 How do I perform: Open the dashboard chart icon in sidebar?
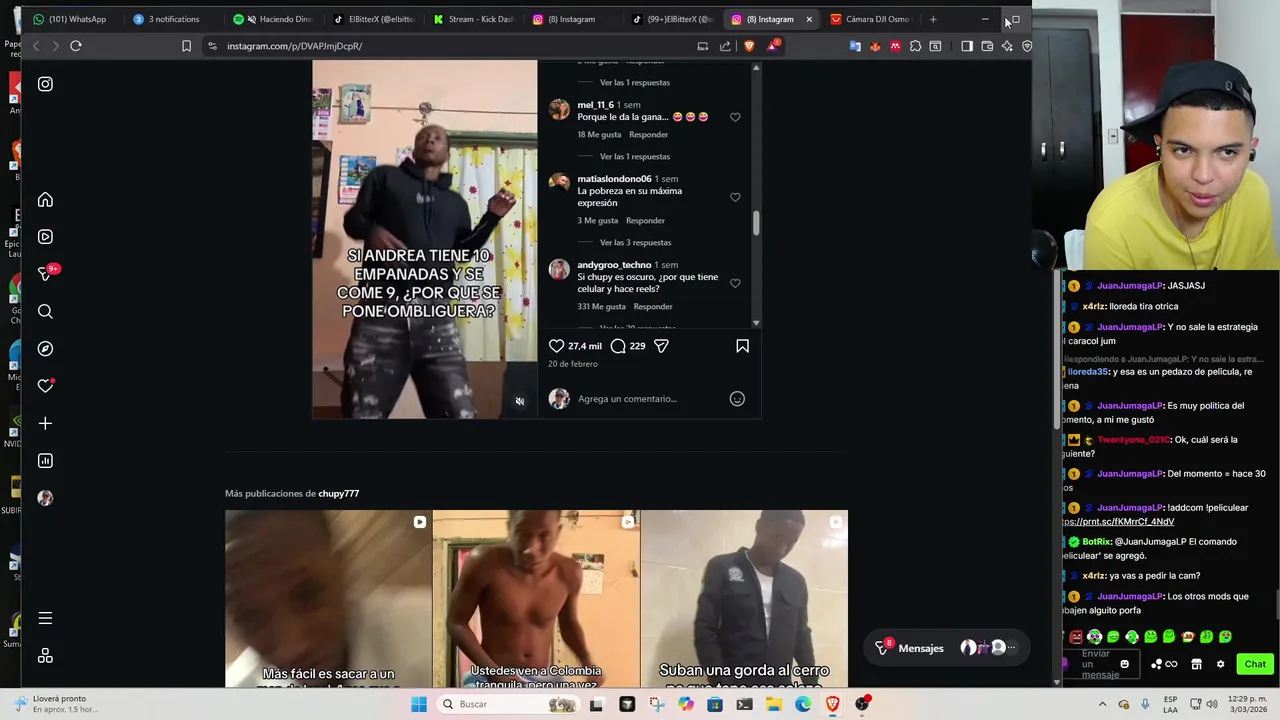click(x=45, y=461)
